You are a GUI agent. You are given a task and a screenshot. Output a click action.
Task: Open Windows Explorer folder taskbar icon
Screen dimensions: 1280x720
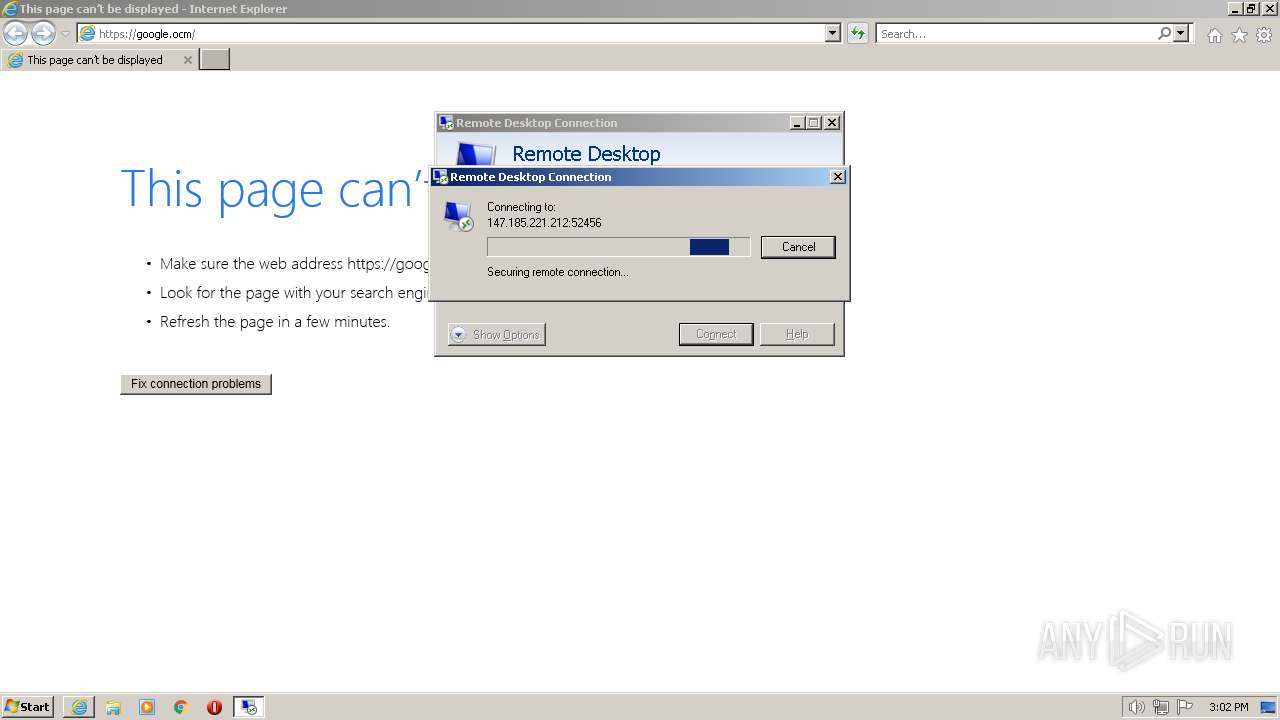tap(113, 707)
